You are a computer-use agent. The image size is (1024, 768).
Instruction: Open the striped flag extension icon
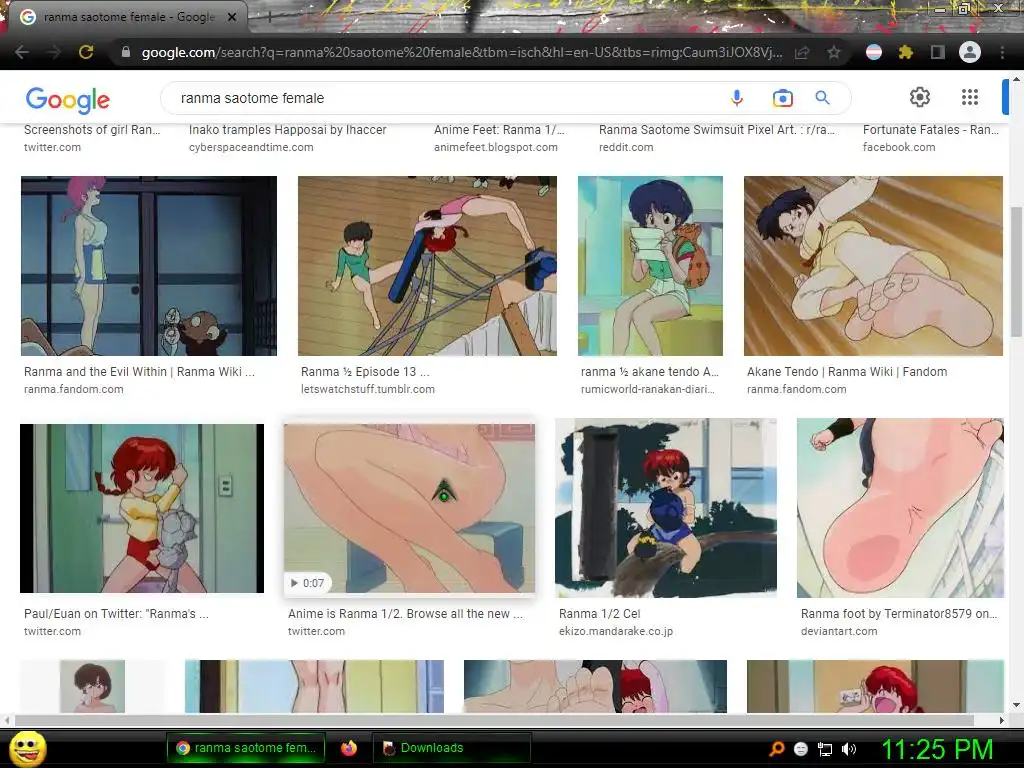tap(874, 52)
